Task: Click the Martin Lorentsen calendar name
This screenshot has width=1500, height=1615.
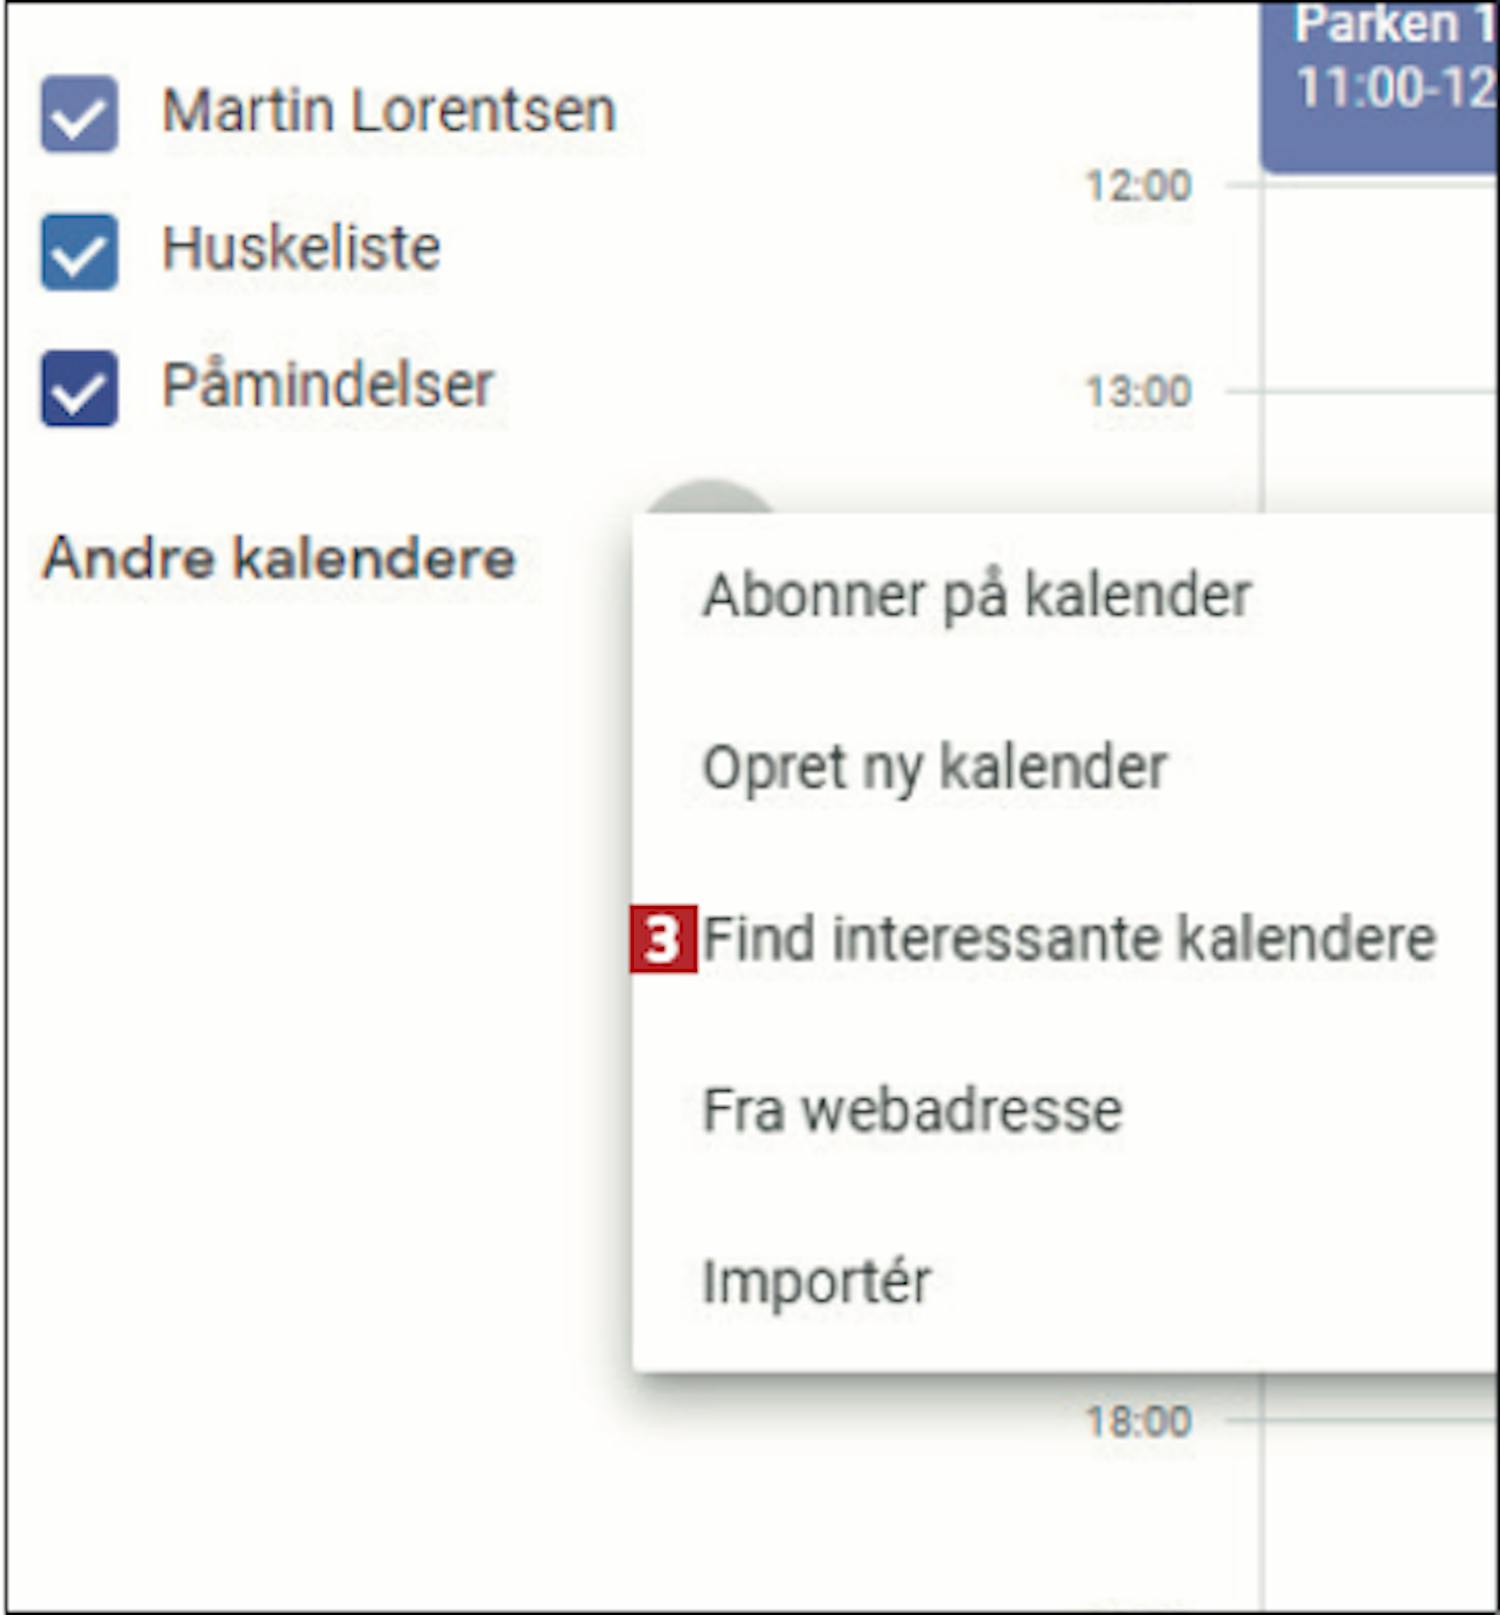Action: 388,111
